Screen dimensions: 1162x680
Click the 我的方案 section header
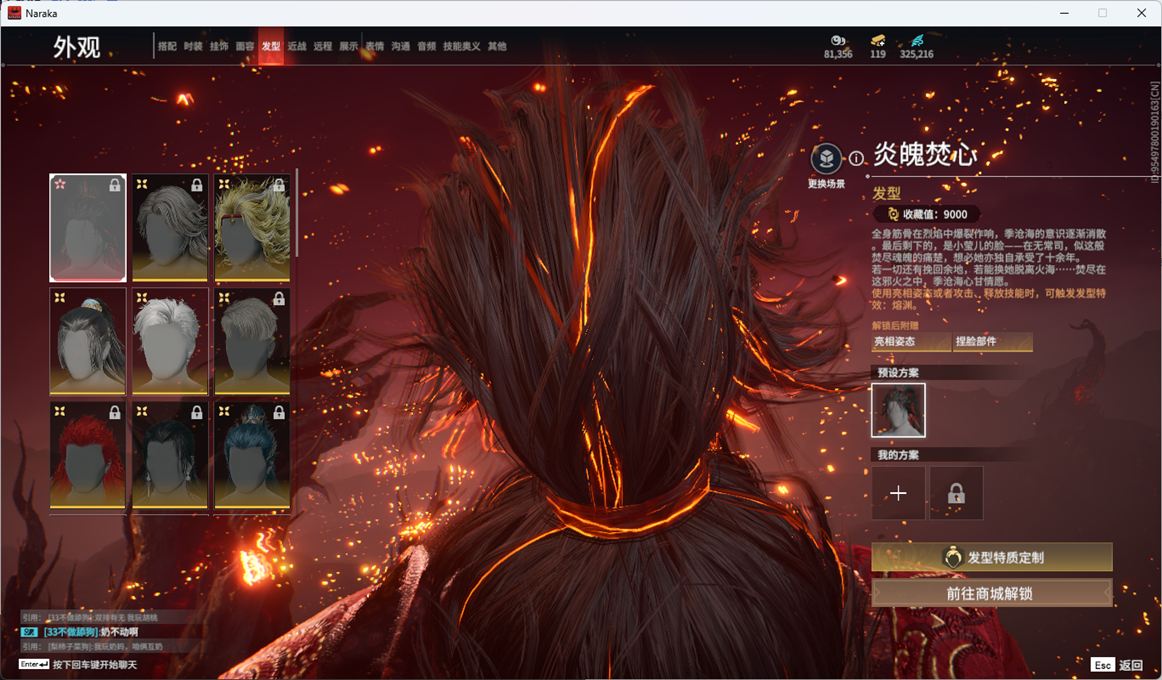(898, 455)
